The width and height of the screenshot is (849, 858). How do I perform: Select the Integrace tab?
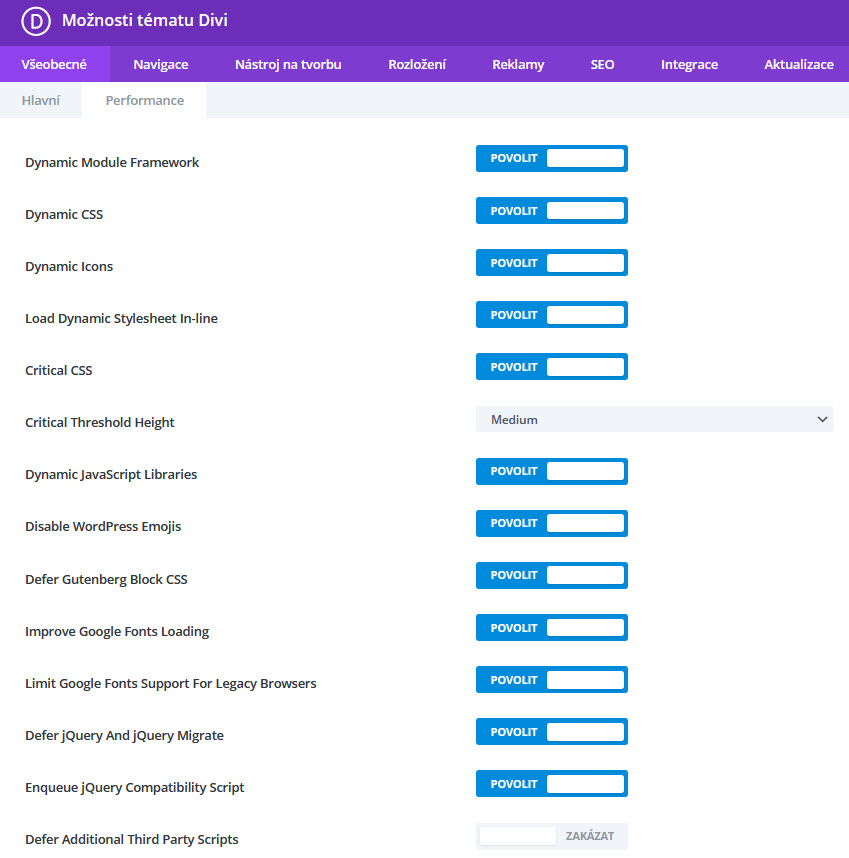689,65
